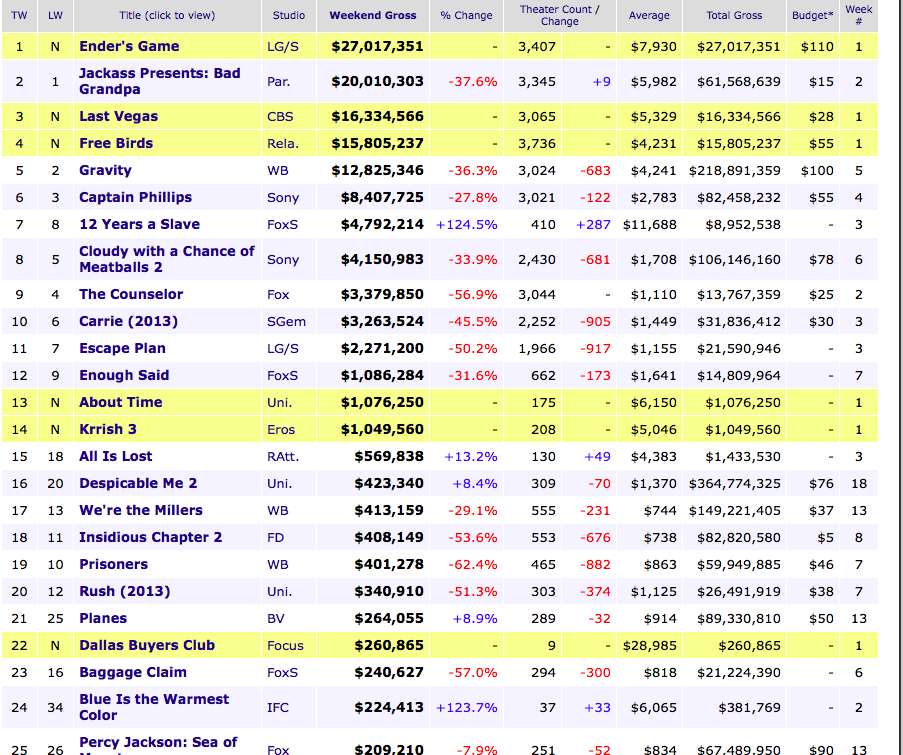Sort by Week # column header

[859, 16]
